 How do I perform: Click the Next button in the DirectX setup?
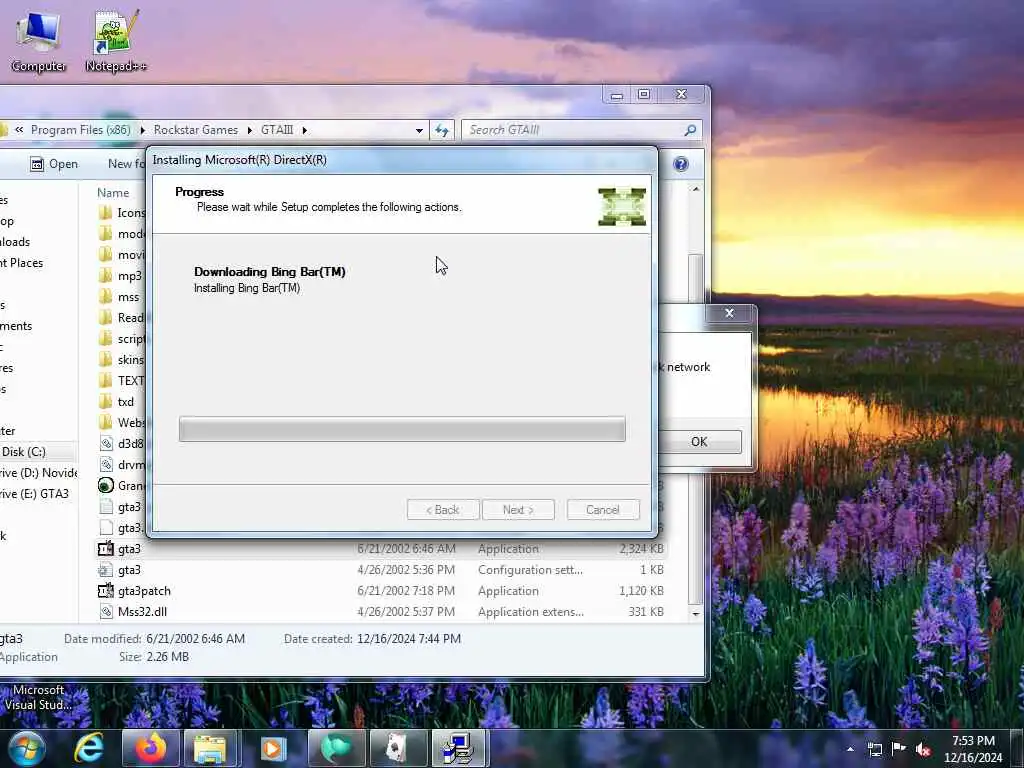tap(518, 509)
